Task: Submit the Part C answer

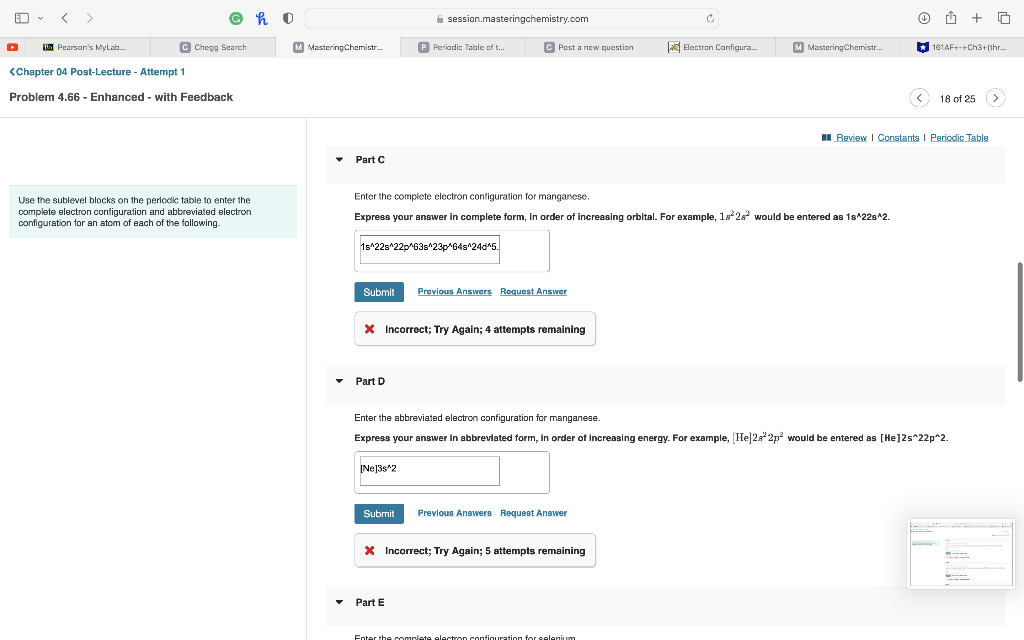Action: point(379,292)
